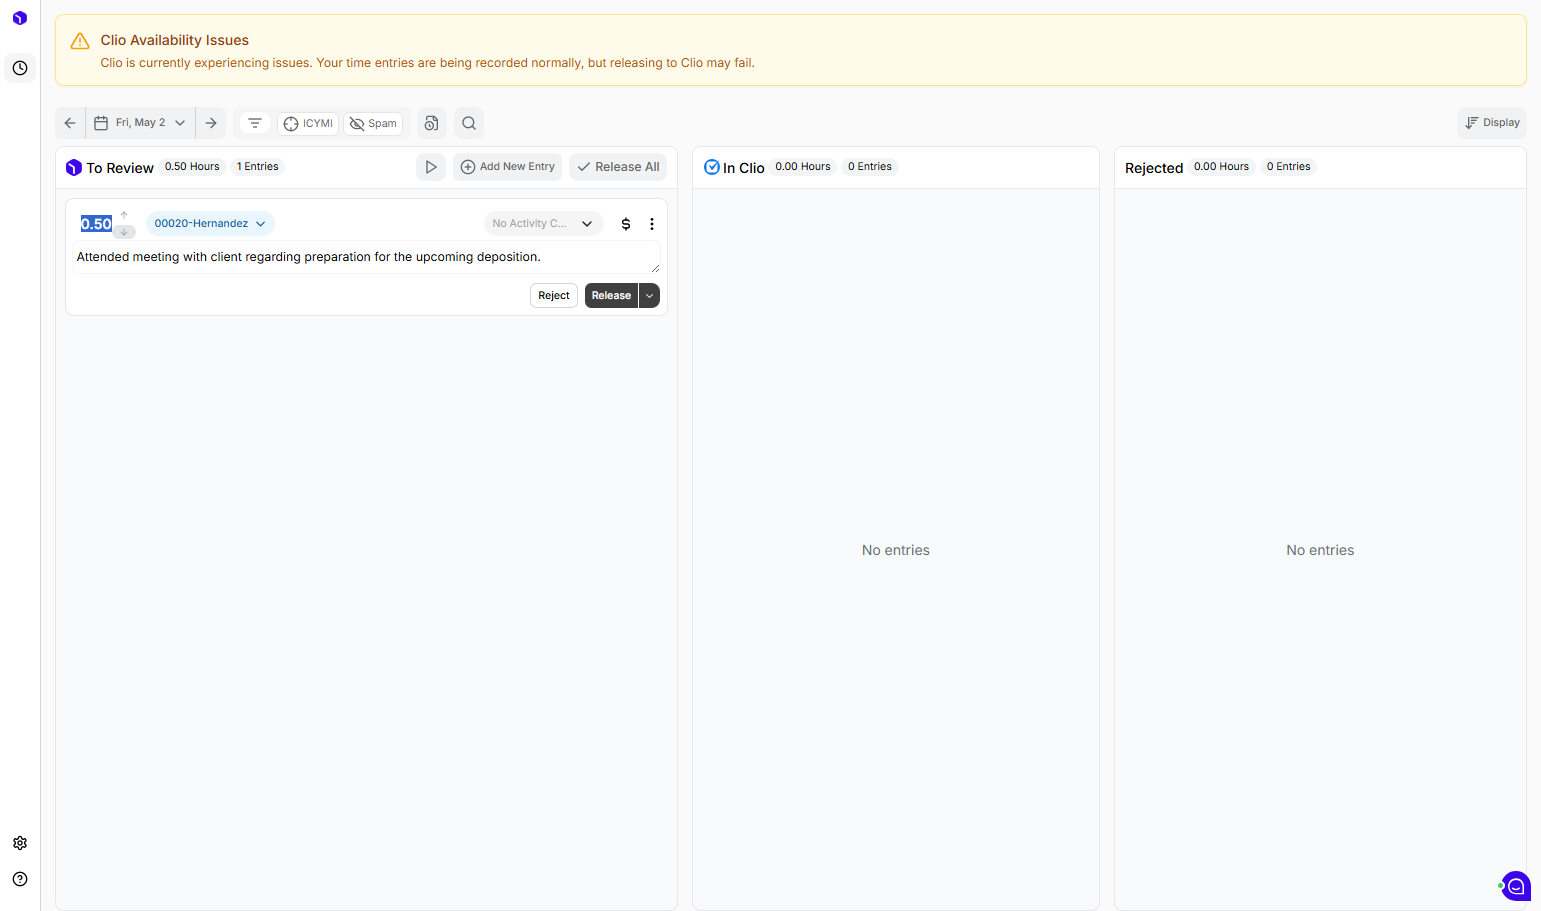Click In Clio column title
1541x911 pixels.
click(744, 168)
